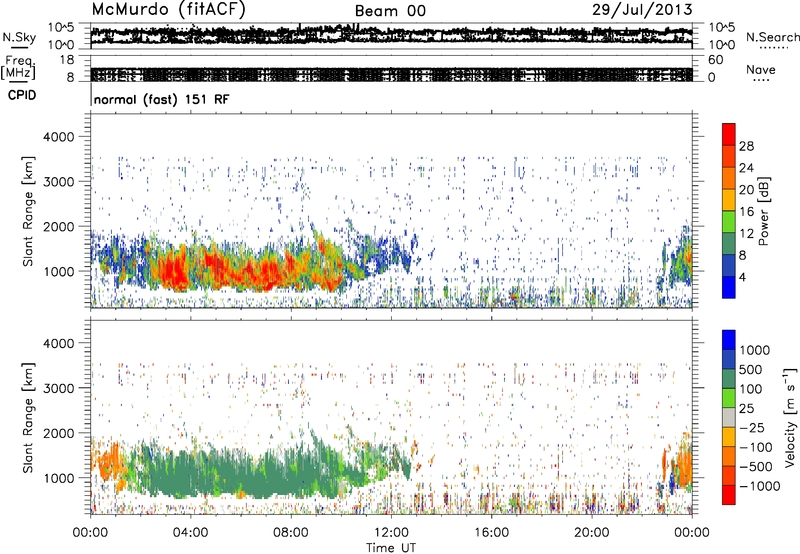Viewport: 800px width, 554px height.
Task: Click the 'Velocity [m s⁻¹]' color bar label
Action: (x=790, y=417)
